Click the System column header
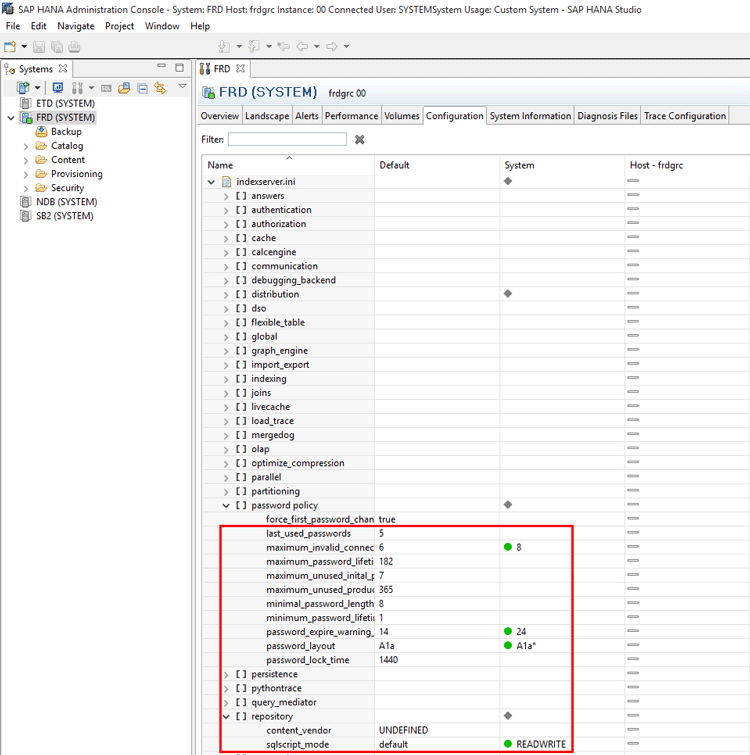750x755 pixels. [x=562, y=165]
